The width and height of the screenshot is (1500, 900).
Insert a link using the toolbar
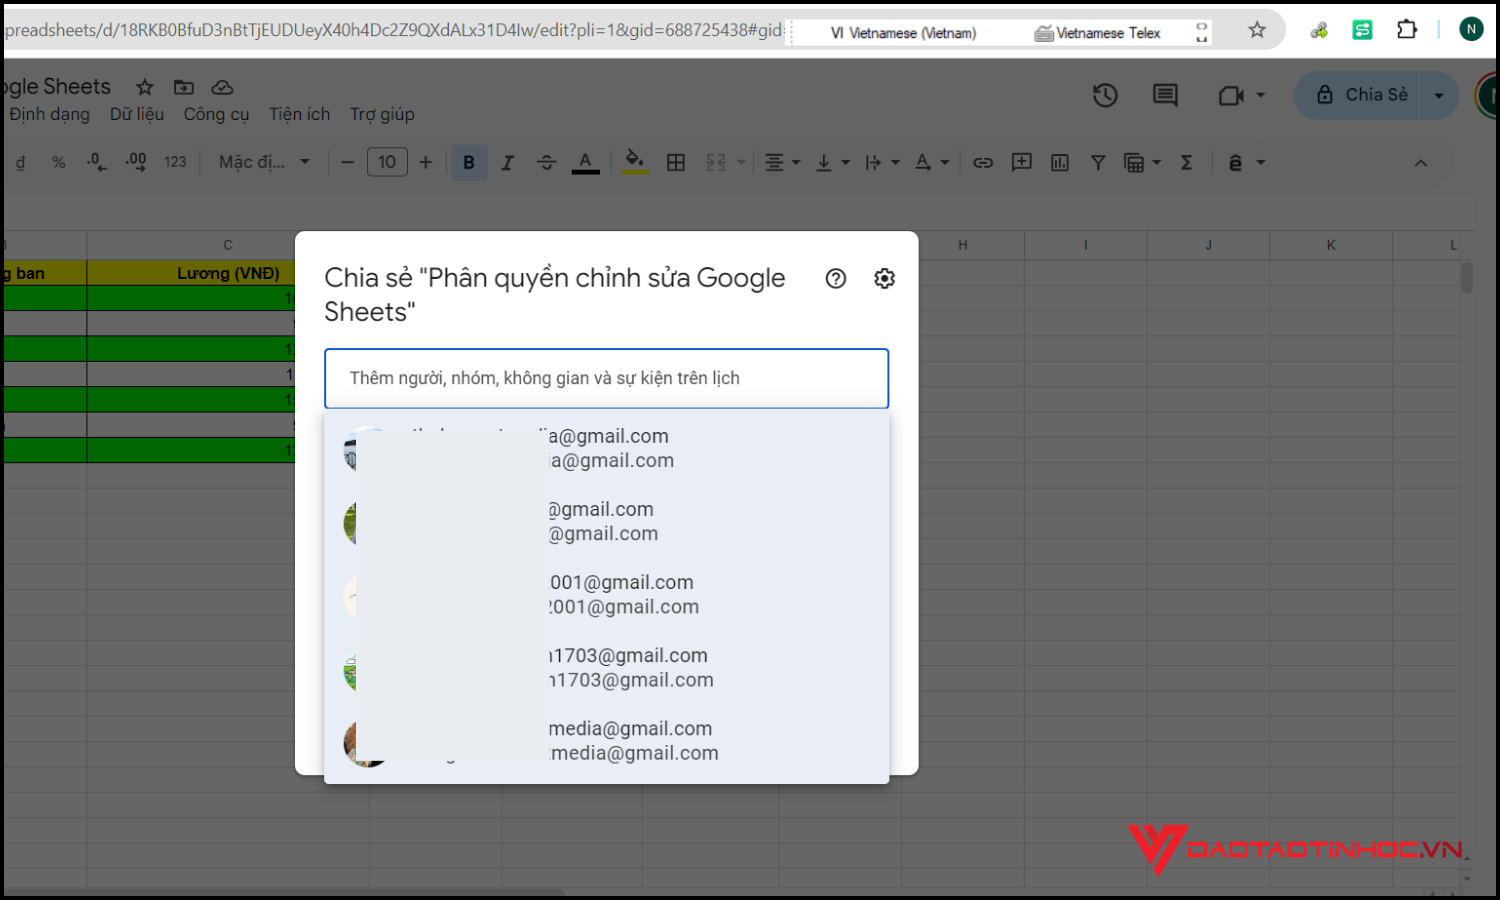983,161
